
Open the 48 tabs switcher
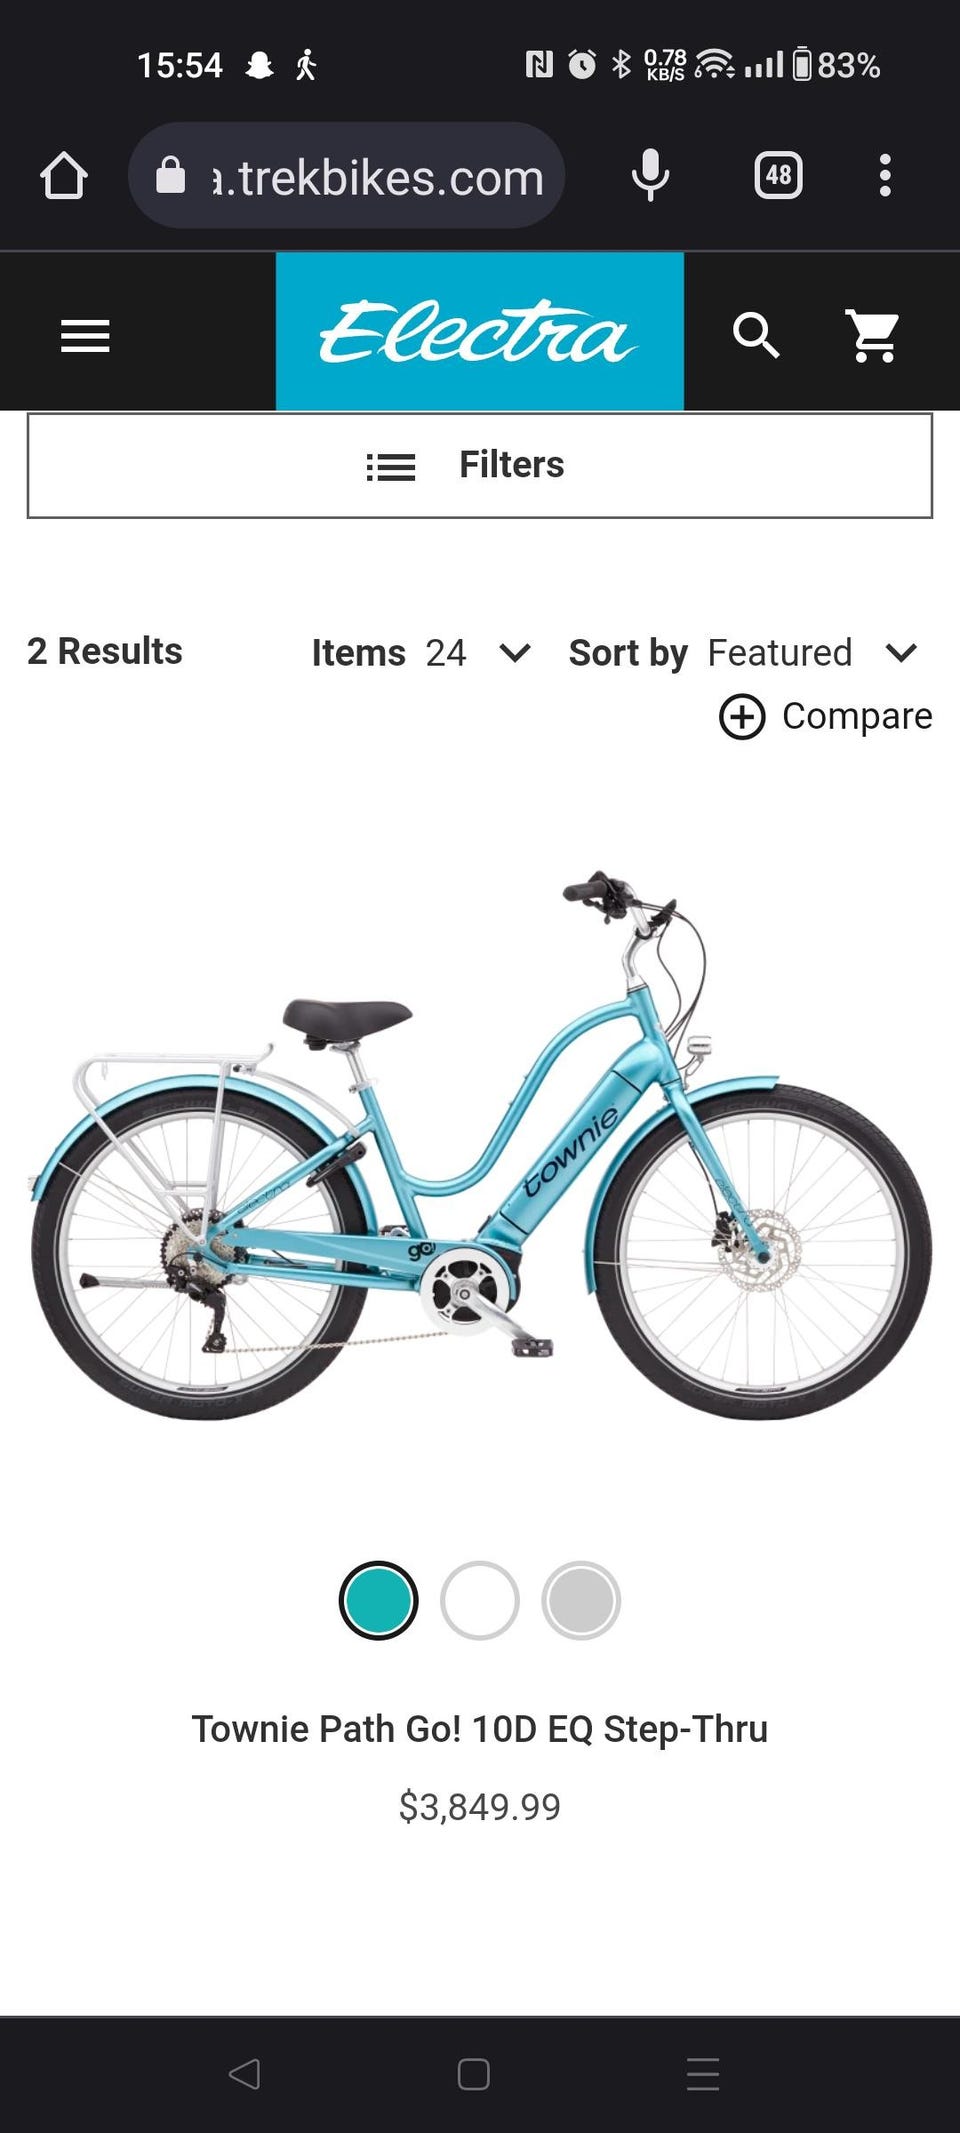click(x=778, y=176)
